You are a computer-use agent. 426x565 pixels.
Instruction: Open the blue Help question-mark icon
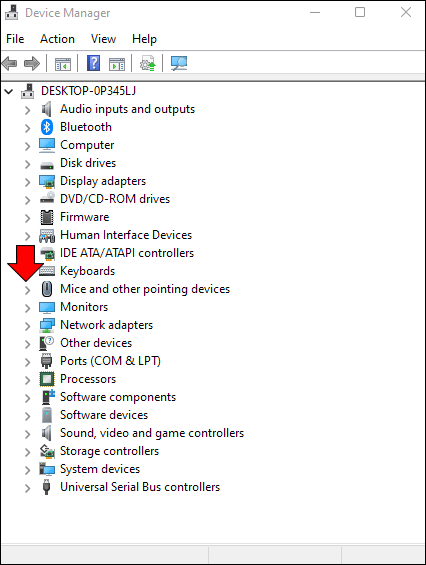[x=94, y=63]
